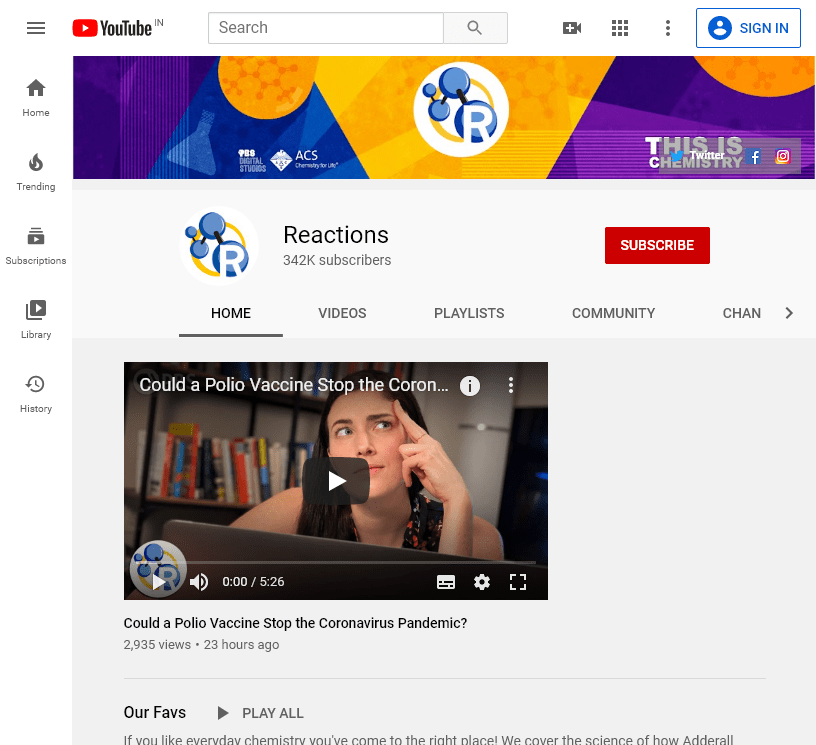The height and width of the screenshot is (745, 816).
Task: Click the channel banner image
Action: pos(444,118)
